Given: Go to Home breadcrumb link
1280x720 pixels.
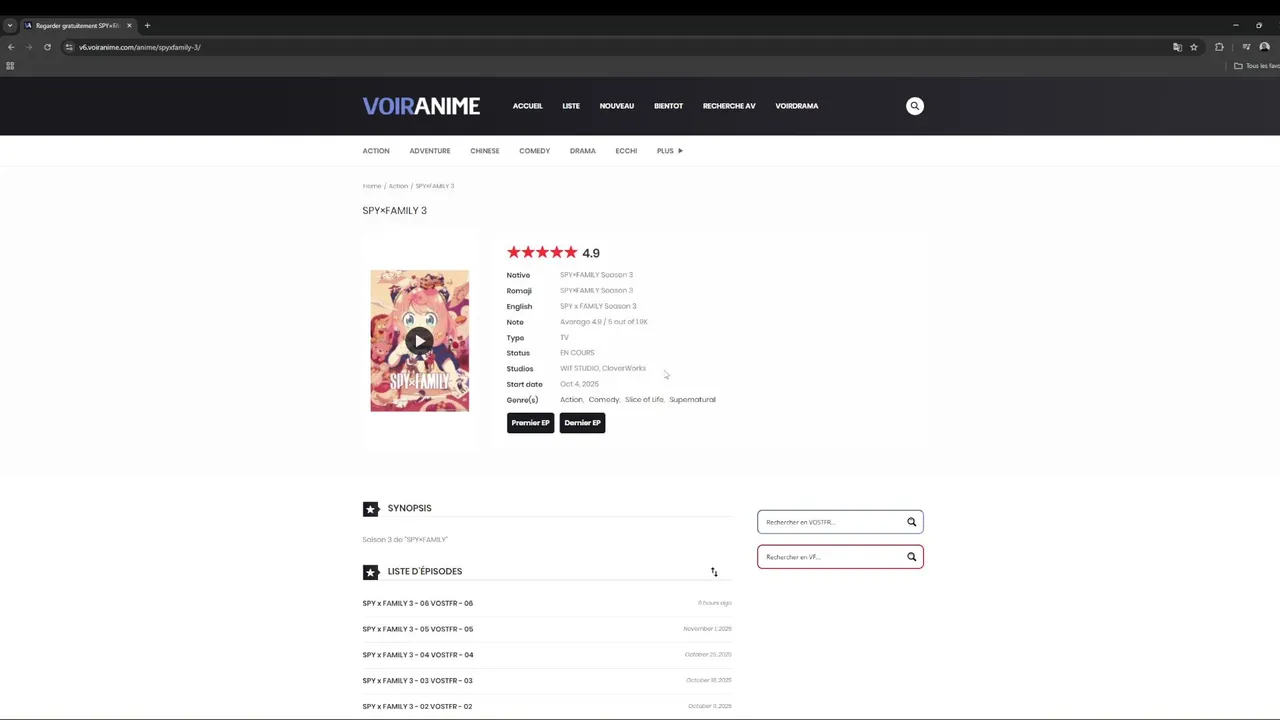Looking at the screenshot, I should click(372, 186).
